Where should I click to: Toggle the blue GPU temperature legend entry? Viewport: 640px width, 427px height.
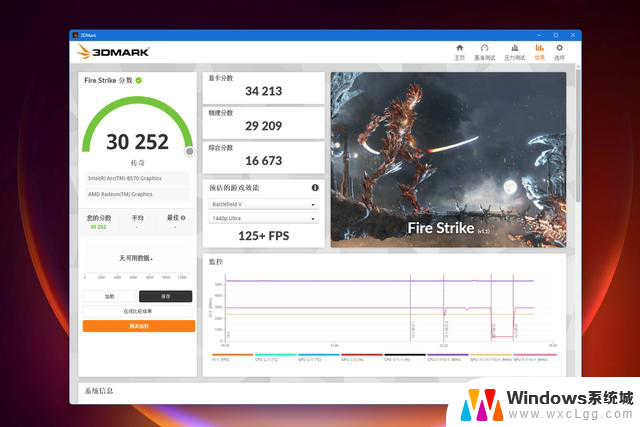pos(318,357)
